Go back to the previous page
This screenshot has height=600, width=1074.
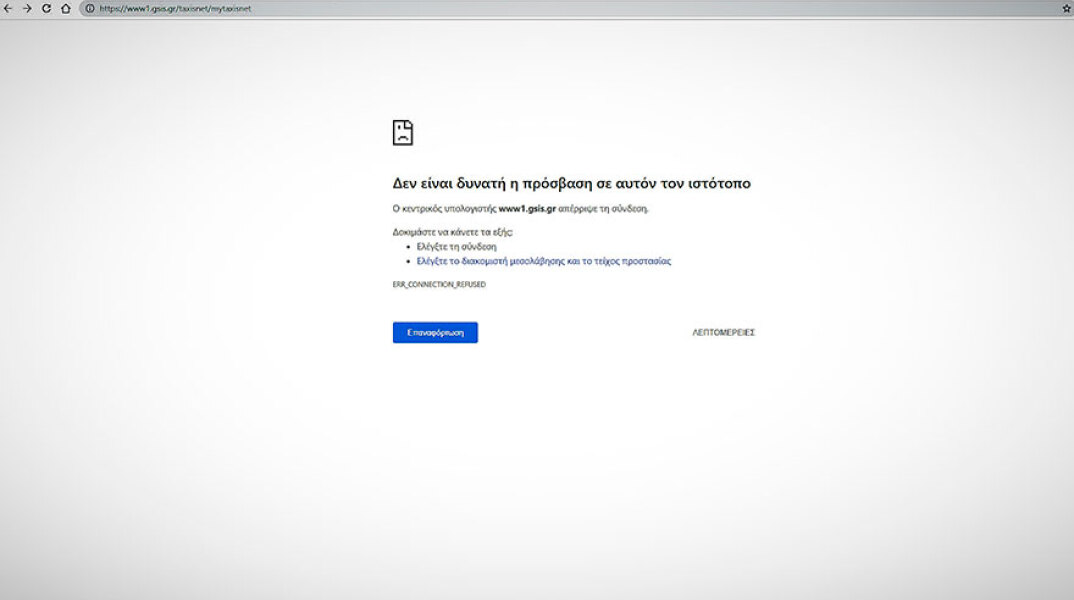click(9, 8)
